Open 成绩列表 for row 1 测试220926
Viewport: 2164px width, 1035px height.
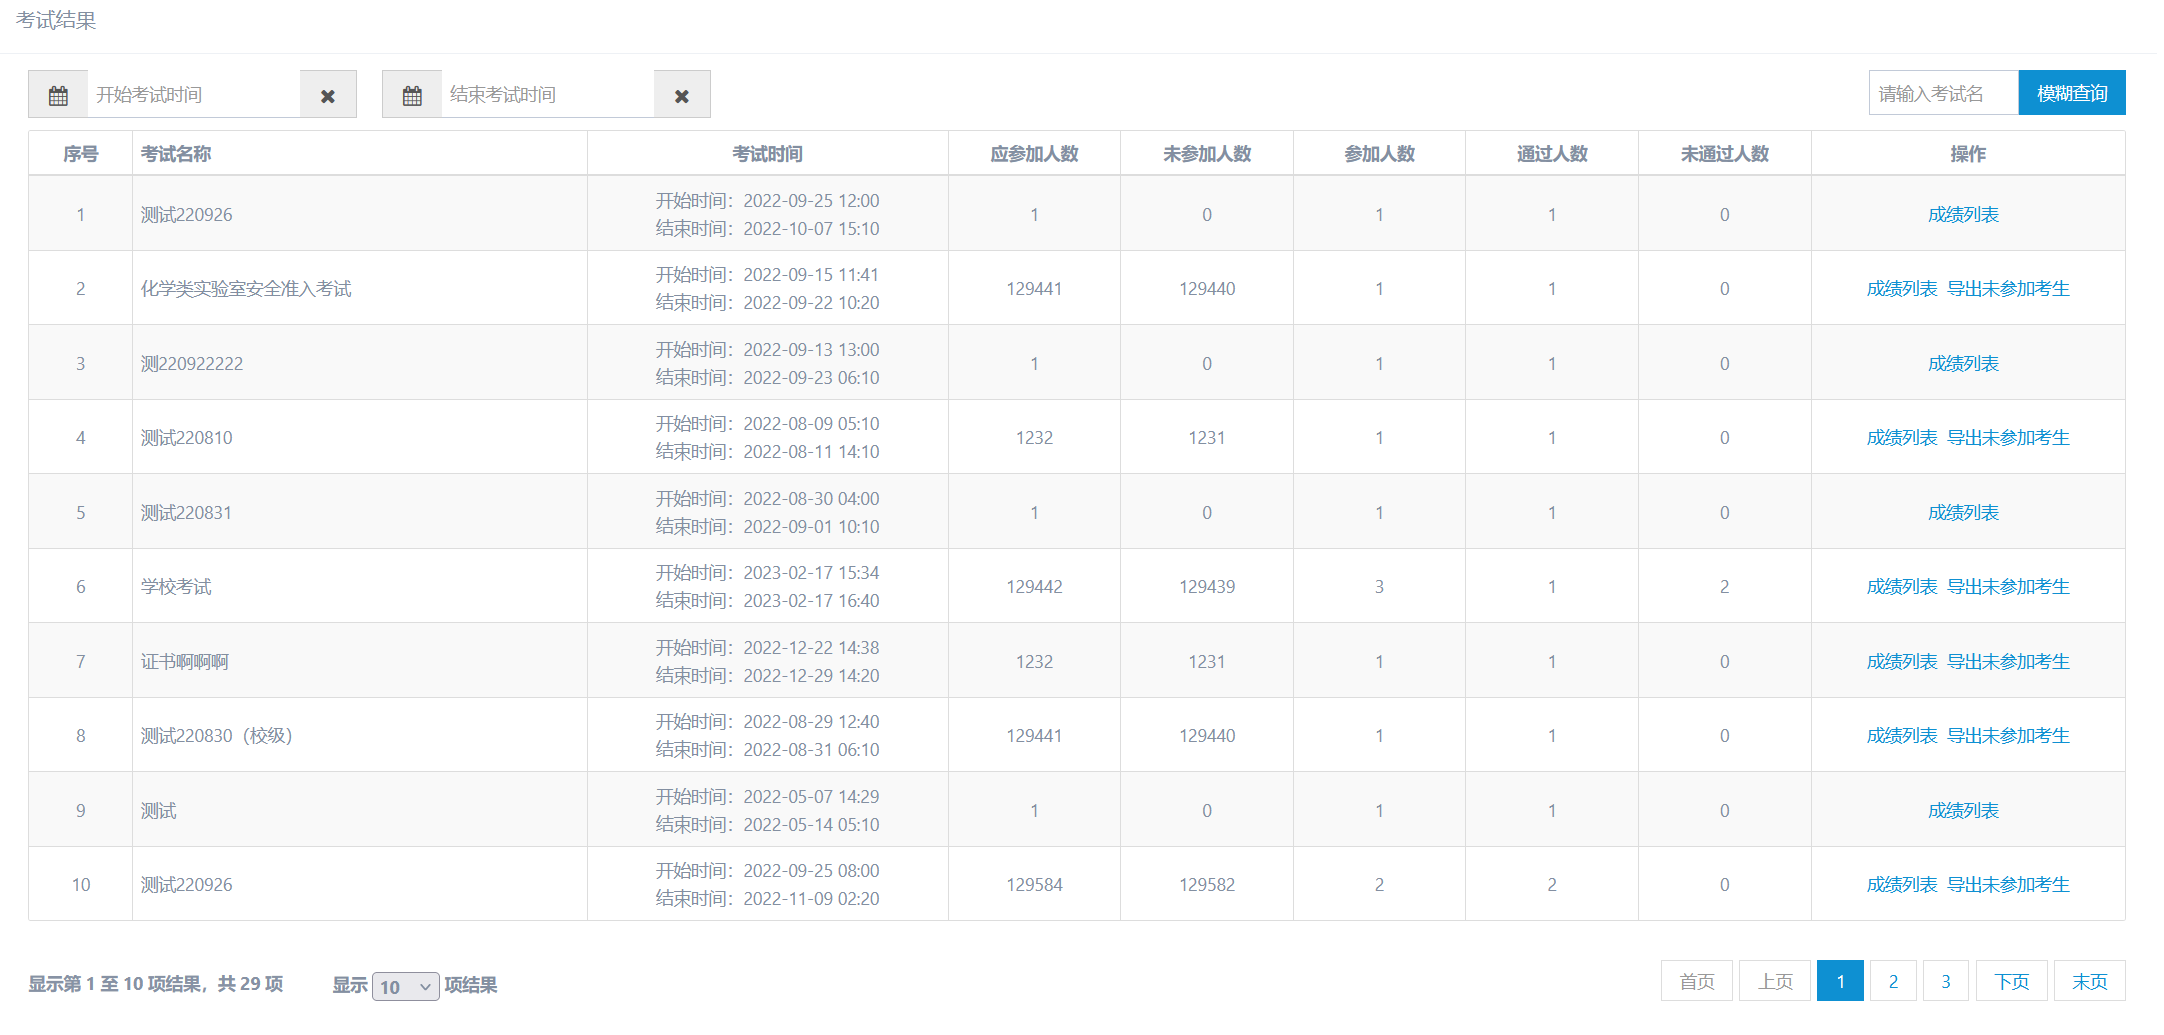1964,214
